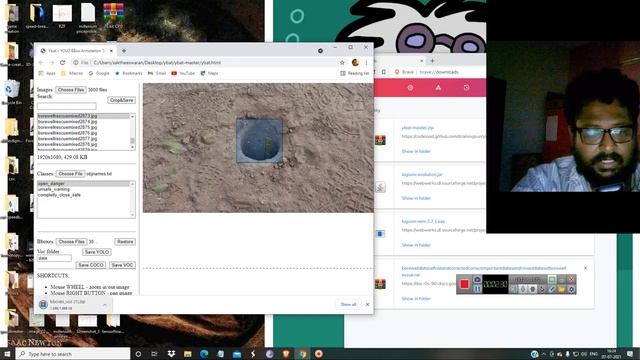The width and height of the screenshot is (640, 360).
Task: Open Dropbox from the taskbar
Action: point(171,354)
